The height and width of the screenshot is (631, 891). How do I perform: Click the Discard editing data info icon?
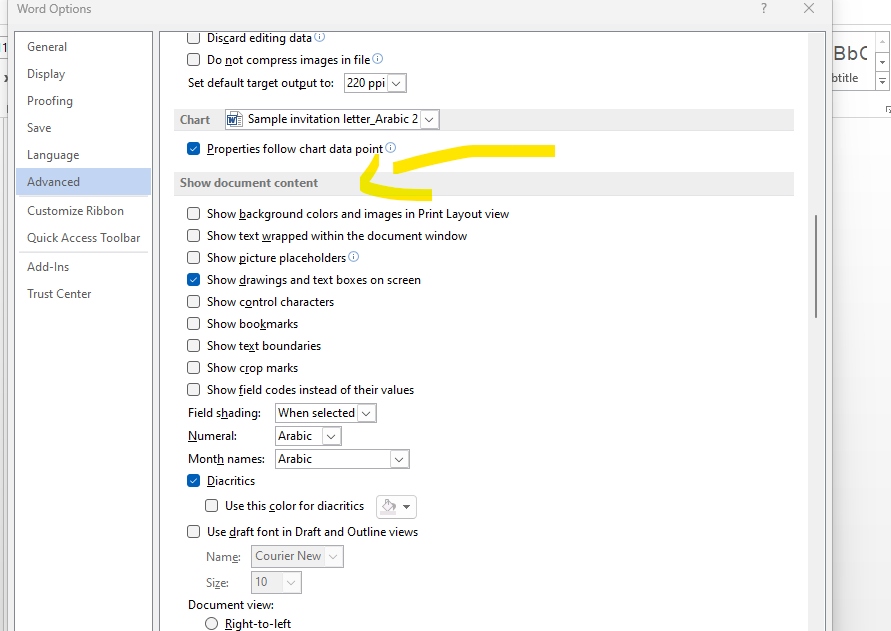[320, 37]
